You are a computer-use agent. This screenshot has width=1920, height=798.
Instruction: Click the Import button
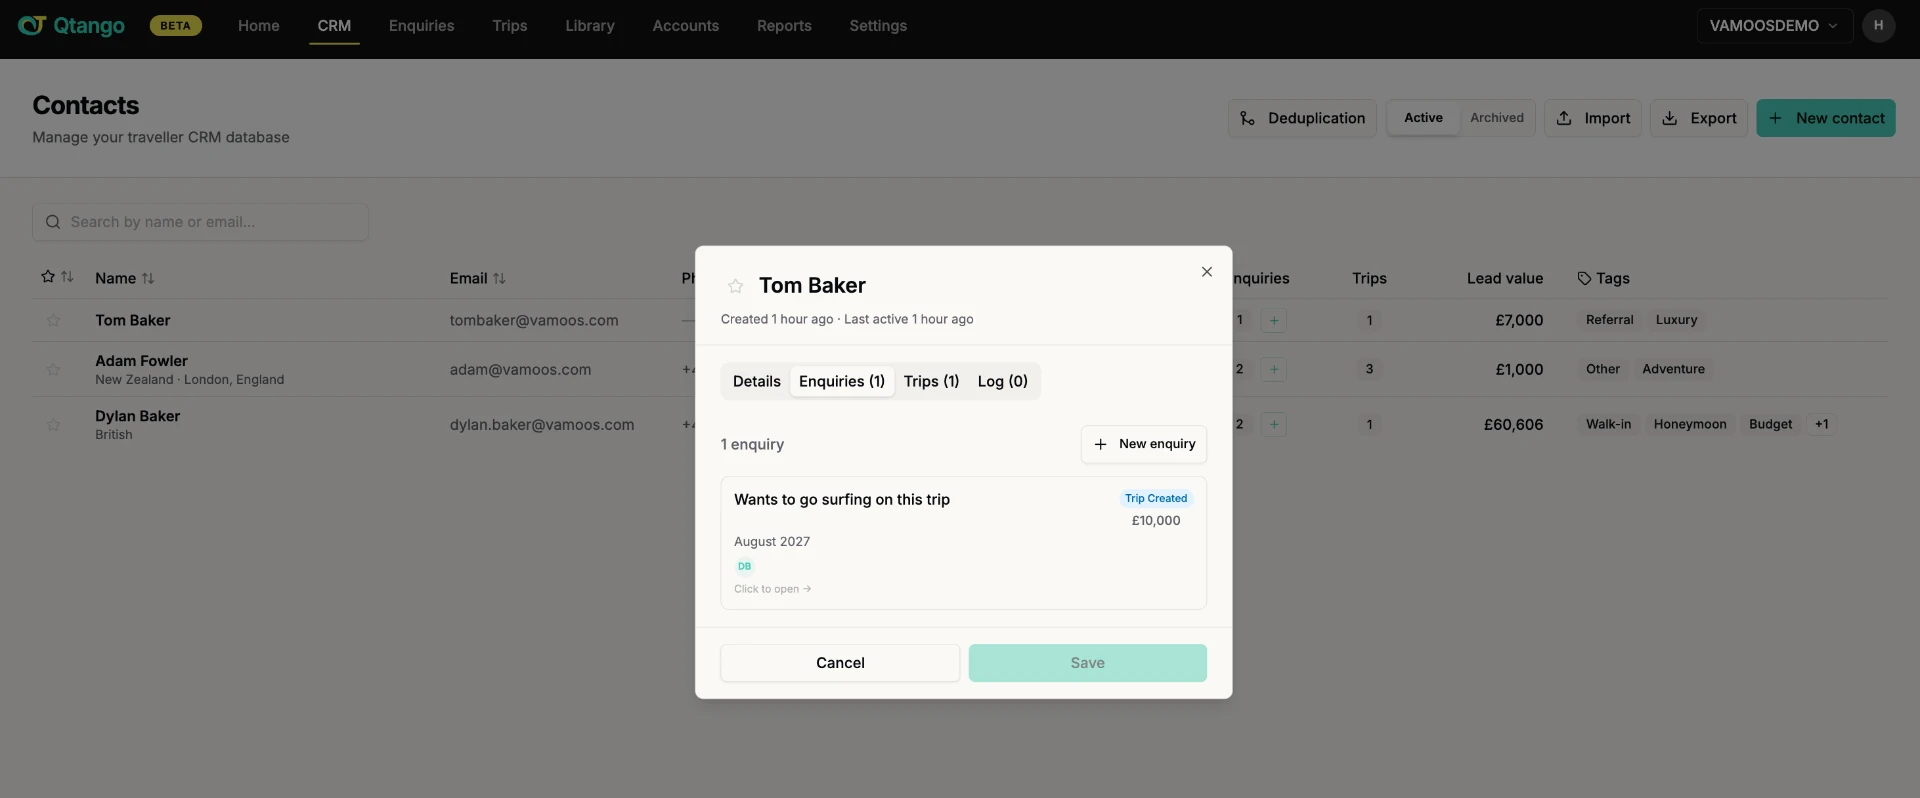(x=1593, y=118)
